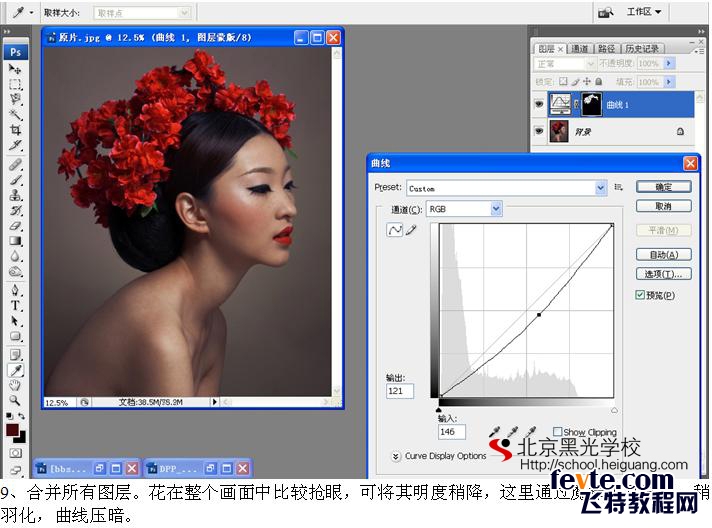
Task: Toggle lock all padlock icon
Action: [599, 81]
